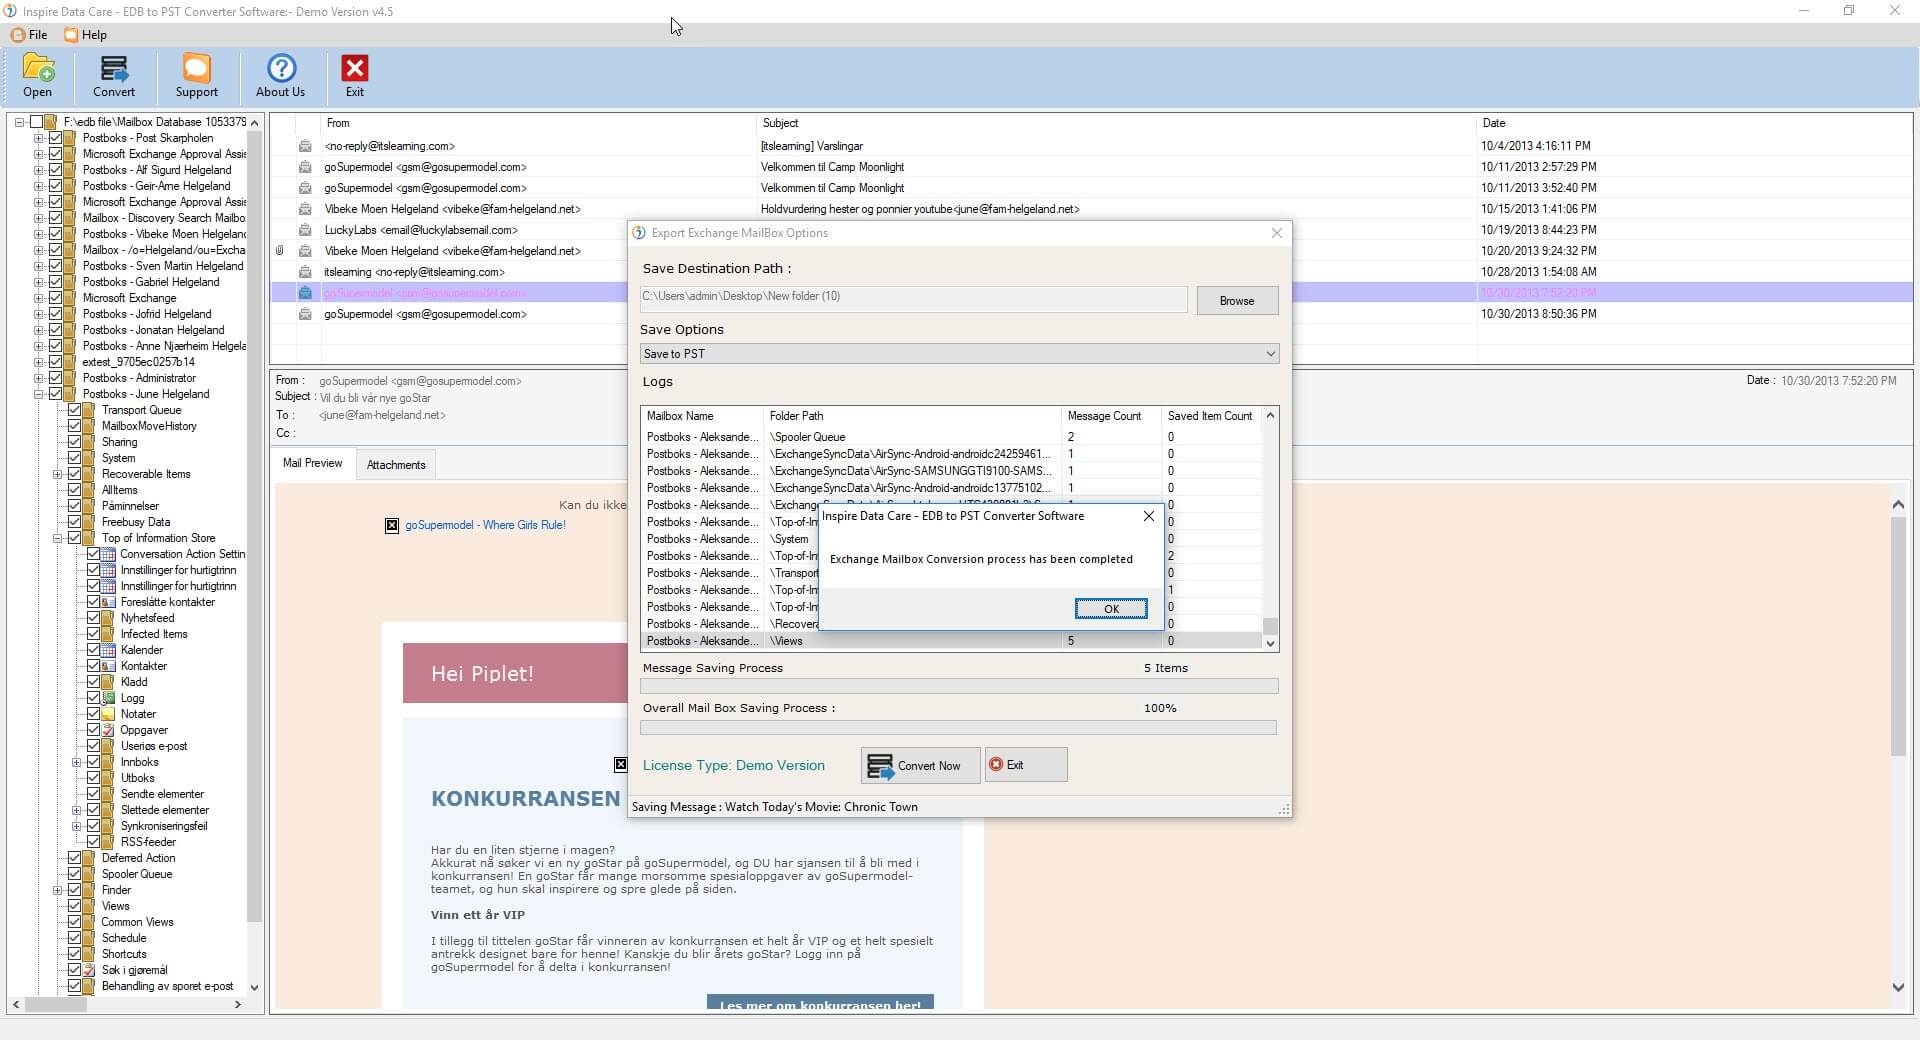
Task: Click the Foreslåtte kontakter folder icon
Action: click(109, 602)
